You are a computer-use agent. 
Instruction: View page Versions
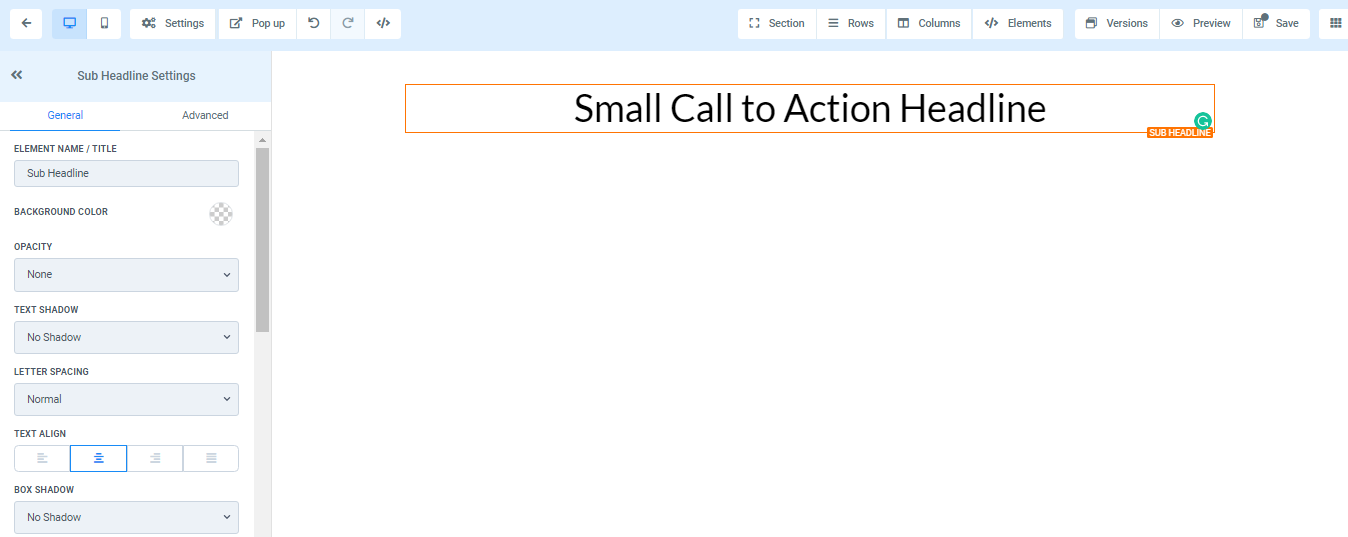[x=1117, y=23]
